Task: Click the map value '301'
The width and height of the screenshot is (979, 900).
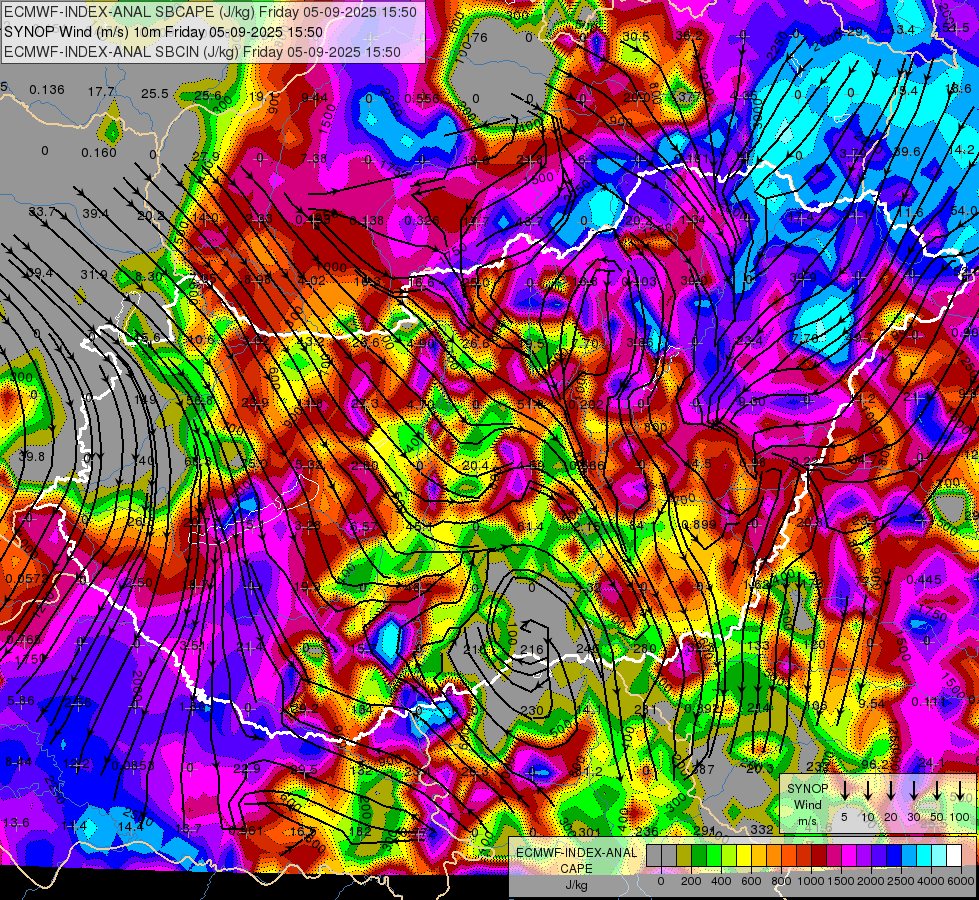Action: point(589,832)
